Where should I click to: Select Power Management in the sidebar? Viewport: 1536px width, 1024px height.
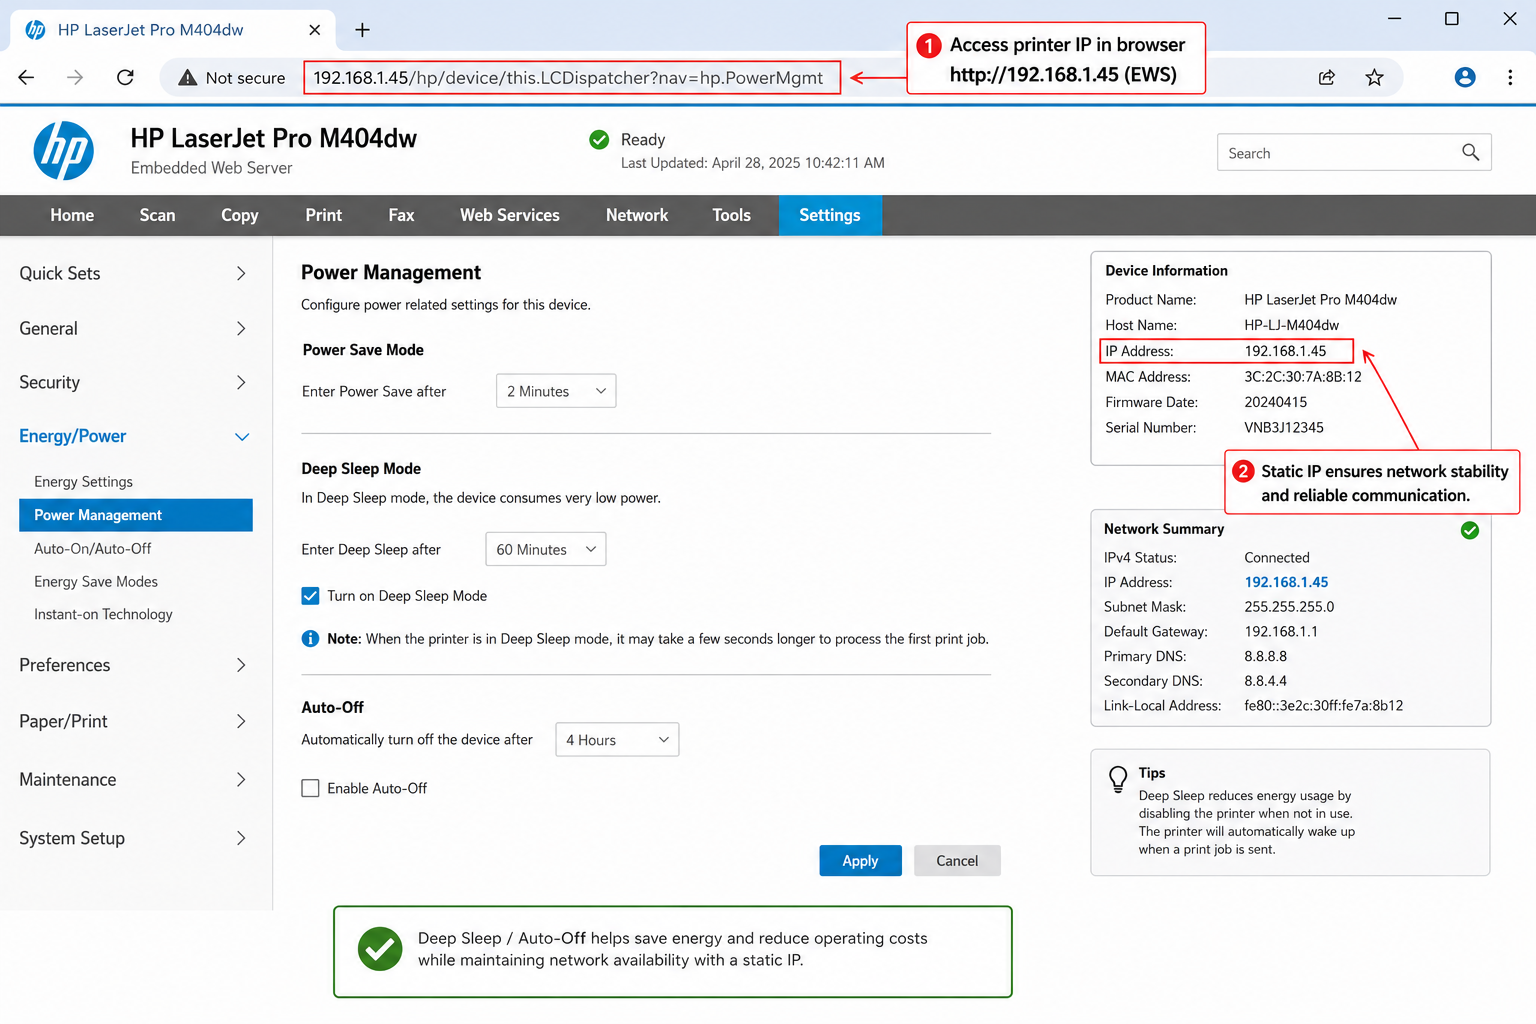click(x=136, y=515)
